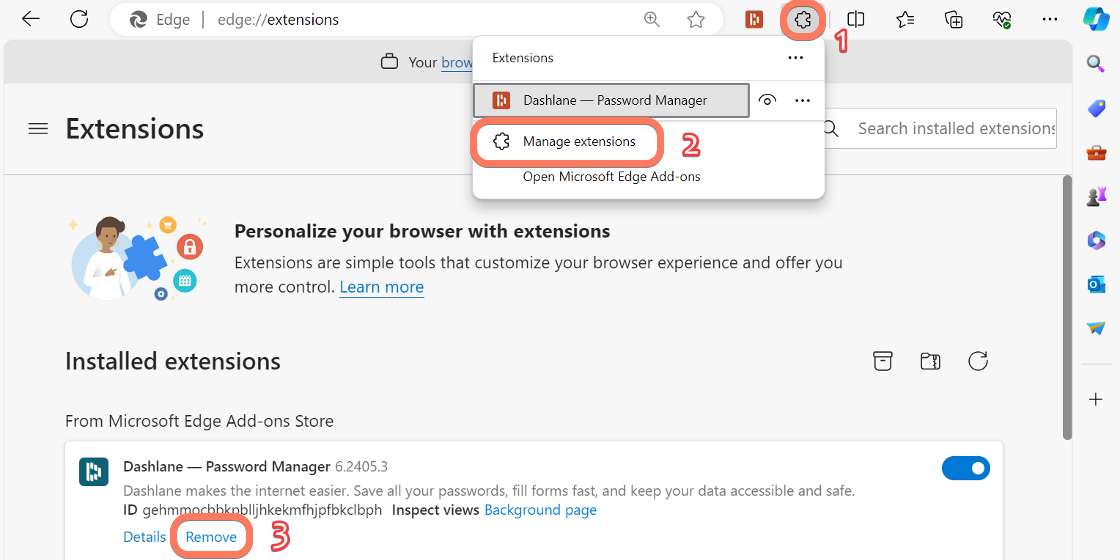The image size is (1120, 560).
Task: Click the Search installed extensions field
Action: [939, 129]
